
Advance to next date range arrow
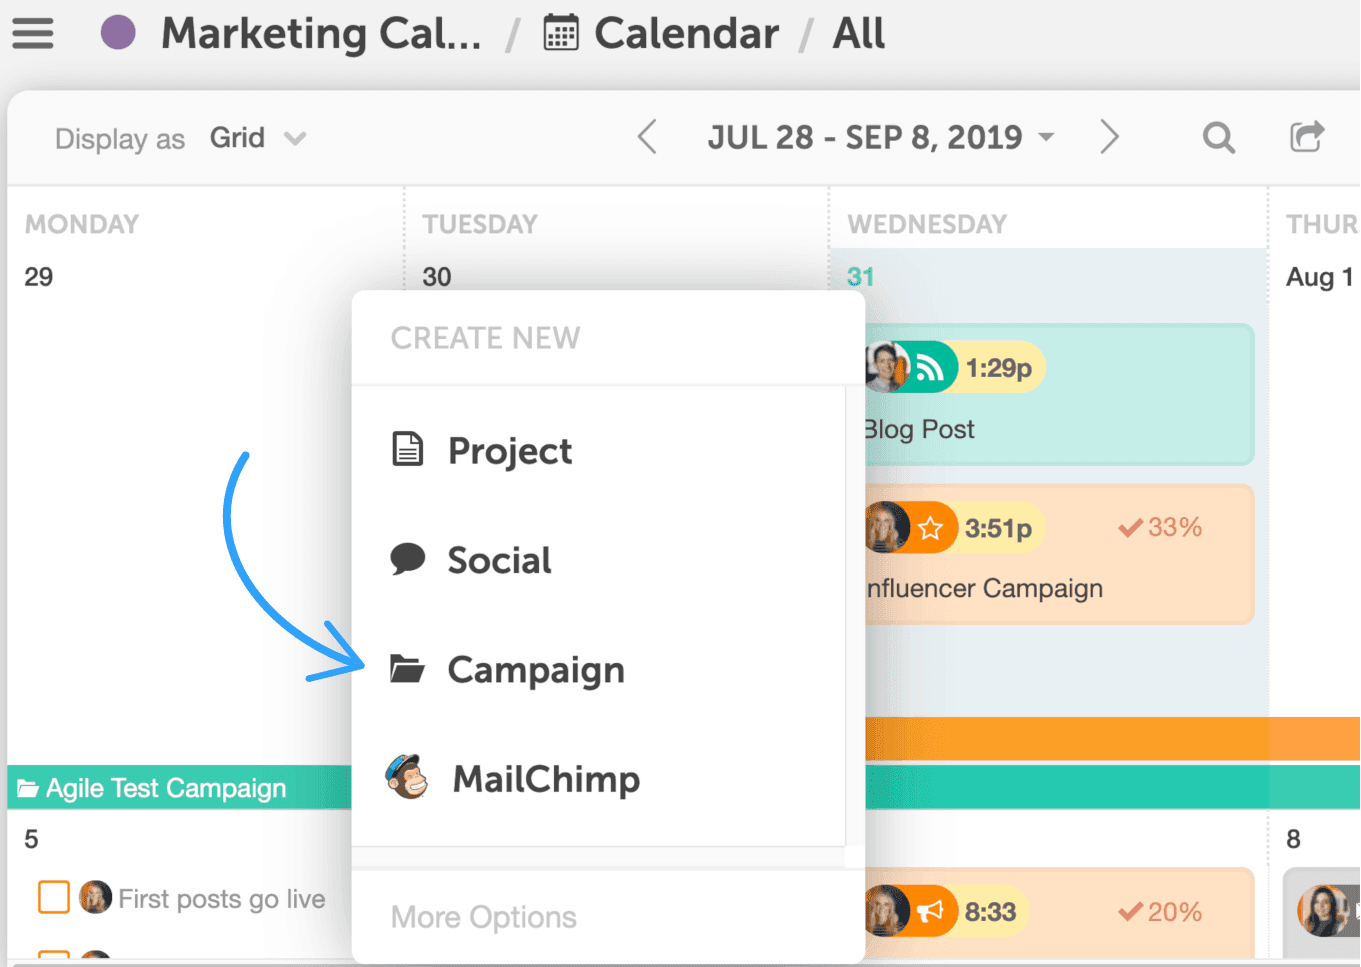[1109, 137]
